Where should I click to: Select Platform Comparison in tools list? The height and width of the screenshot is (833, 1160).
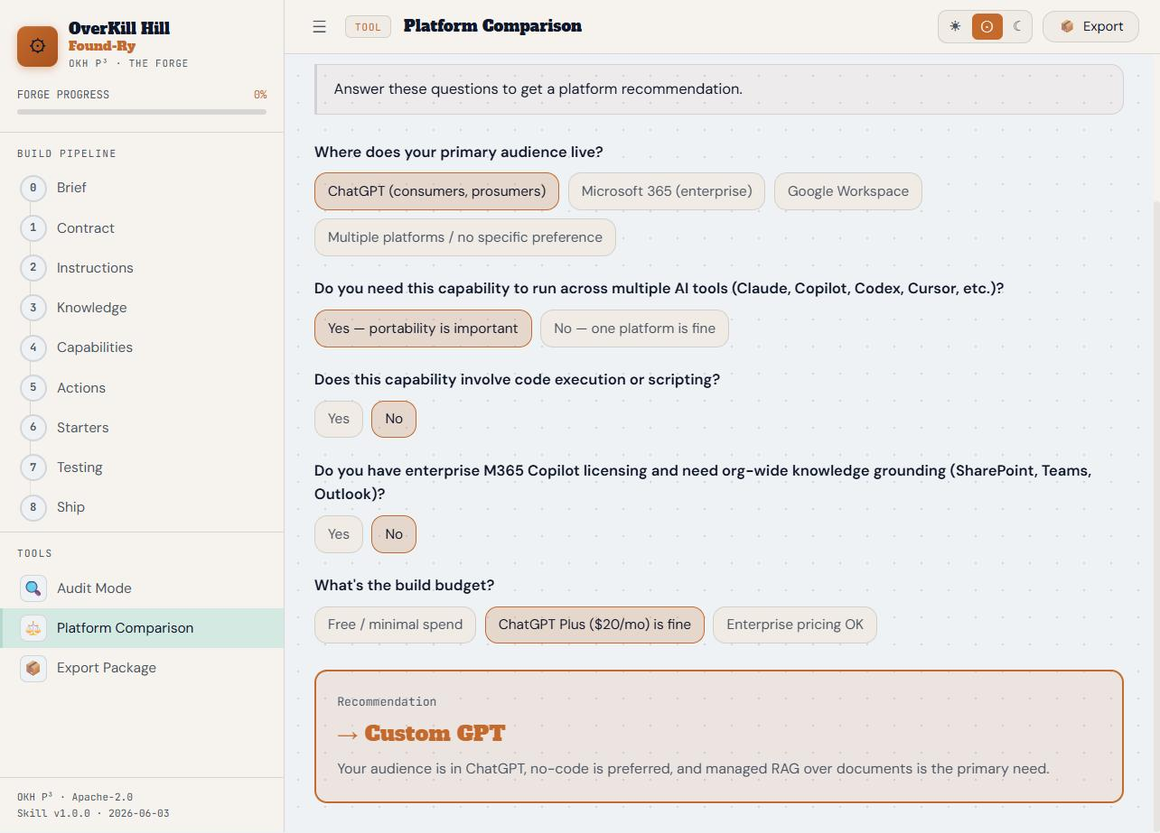[x=141, y=628]
